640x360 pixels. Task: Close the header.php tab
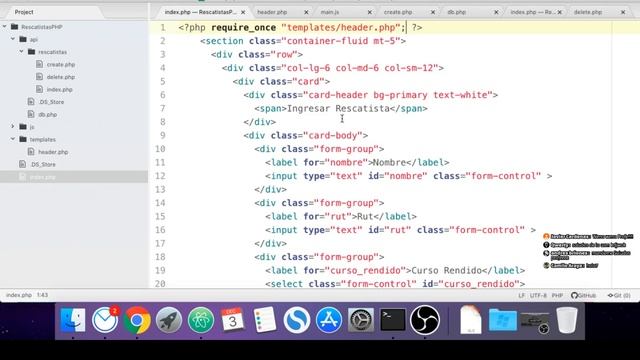[306, 12]
